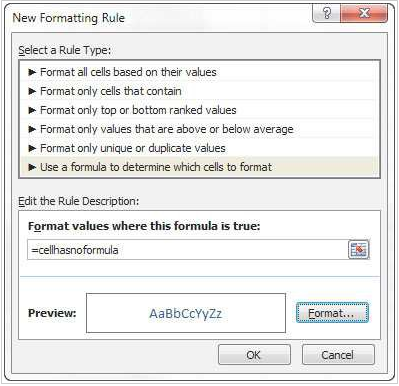Click the help question mark button
The height and width of the screenshot is (386, 399).
point(326,13)
